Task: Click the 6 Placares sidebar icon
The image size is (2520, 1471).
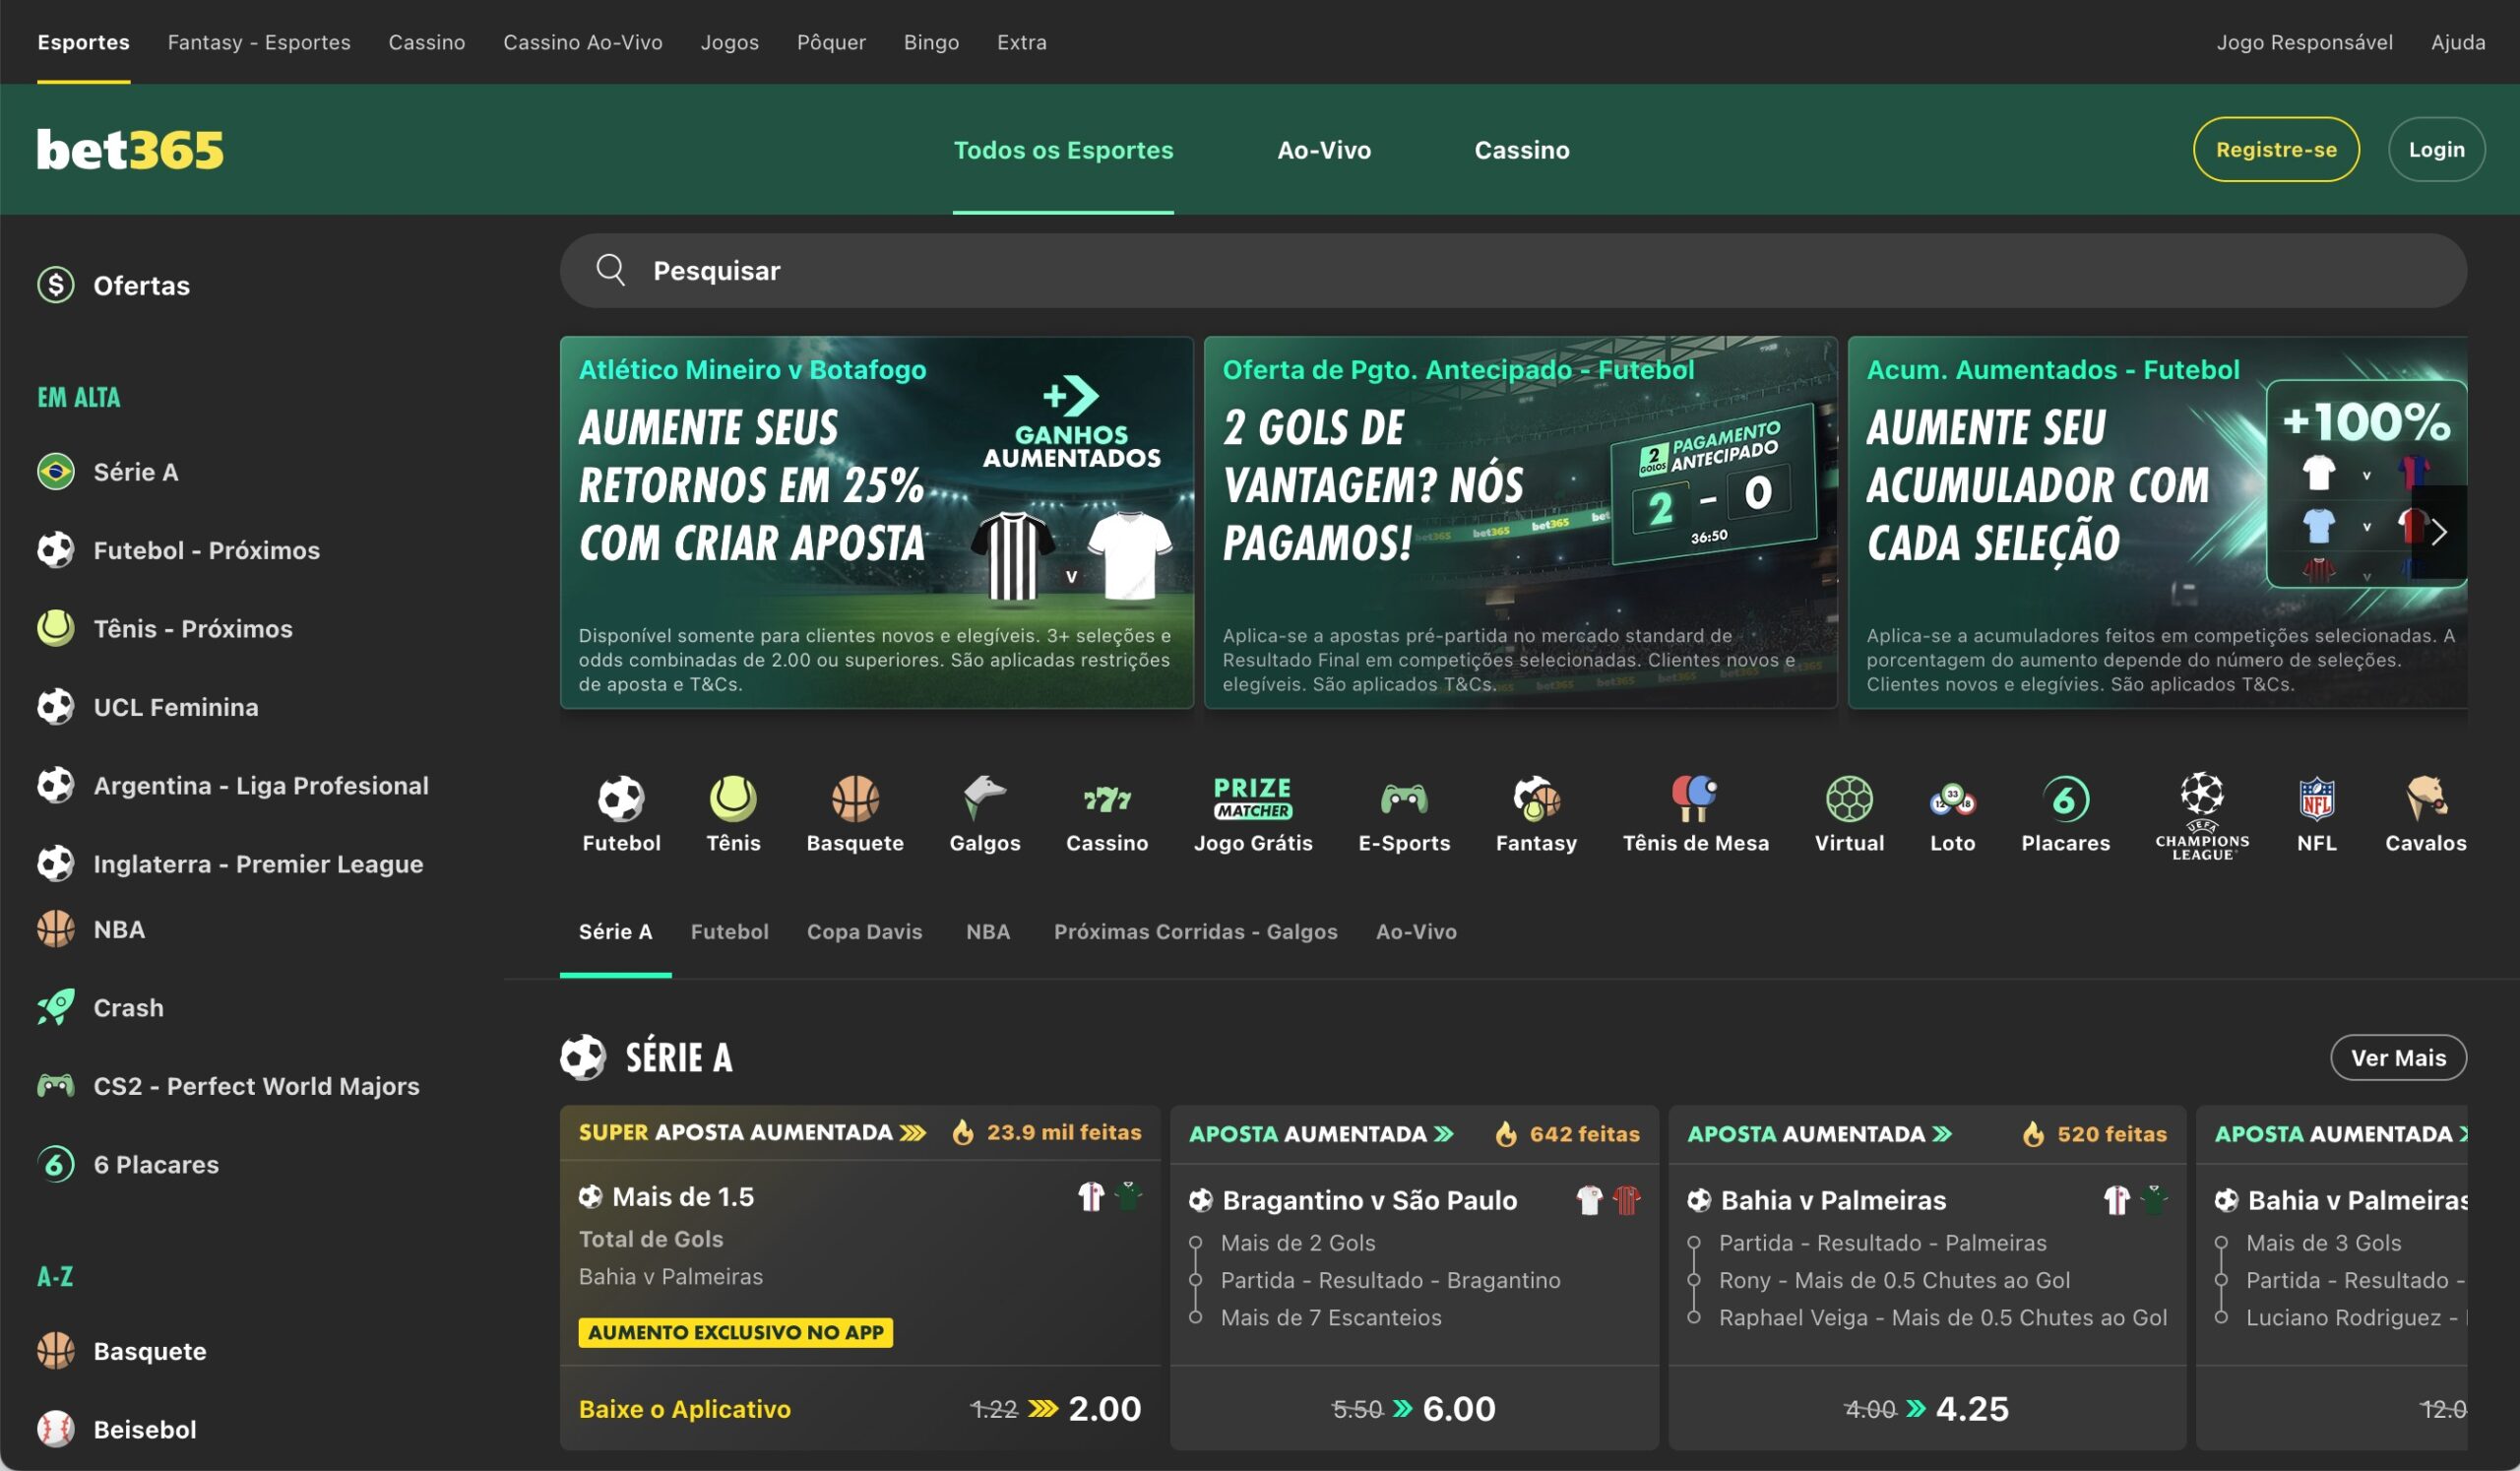Action: (x=56, y=1164)
